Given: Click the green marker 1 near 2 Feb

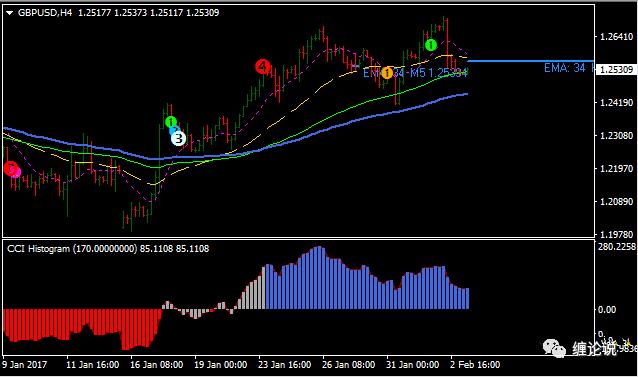Looking at the screenshot, I should pos(431,45).
